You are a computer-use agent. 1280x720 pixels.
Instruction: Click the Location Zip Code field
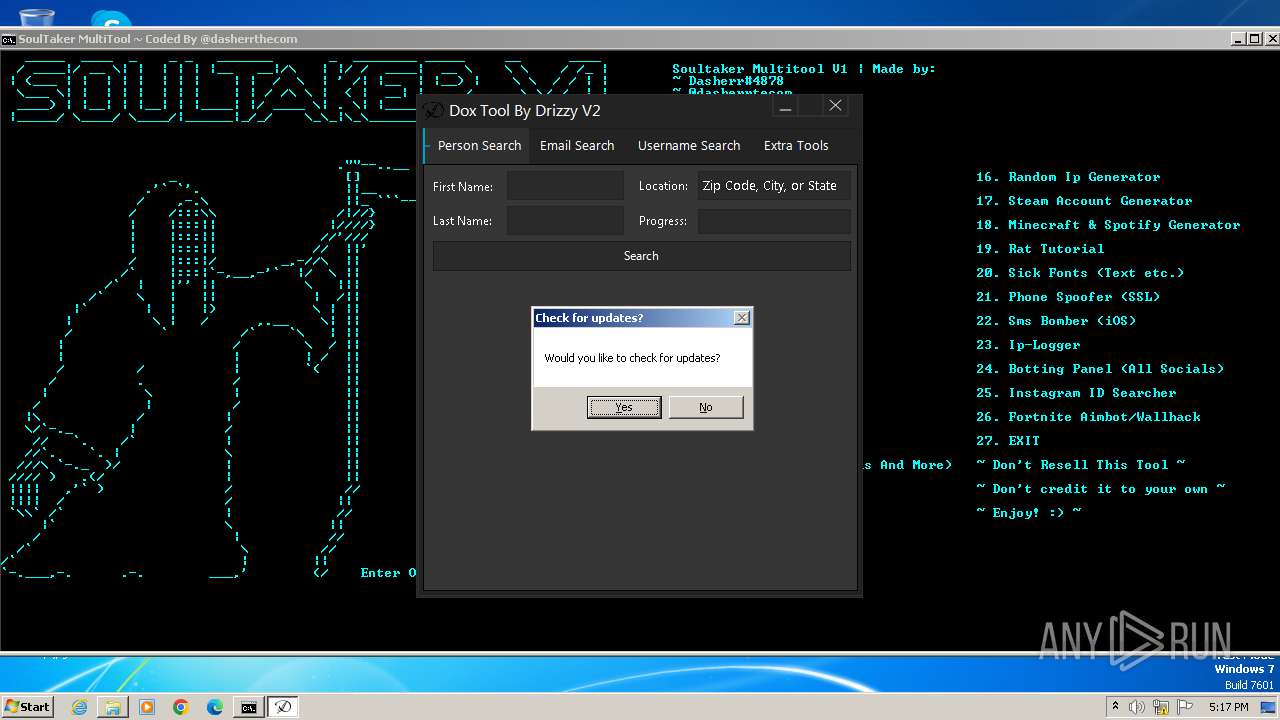click(x=774, y=186)
